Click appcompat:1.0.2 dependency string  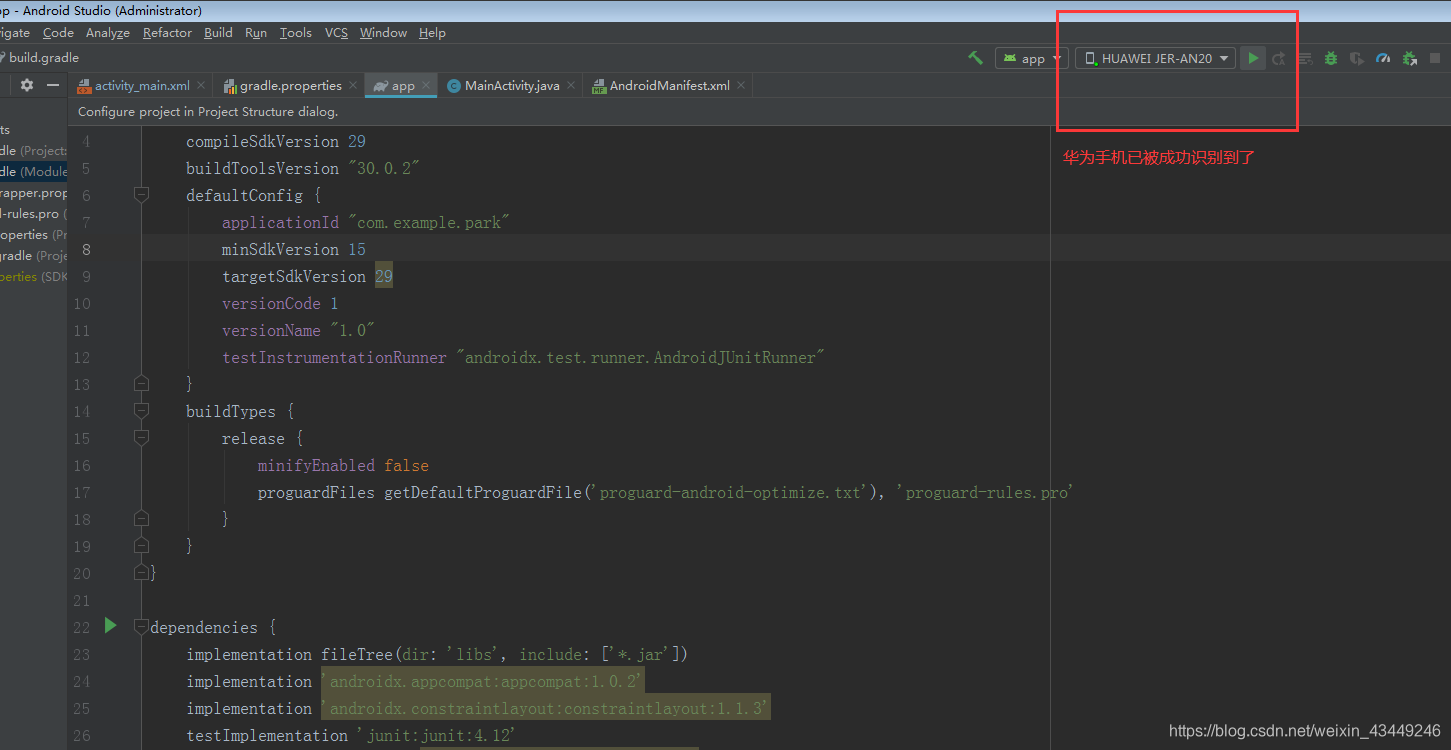coord(483,682)
